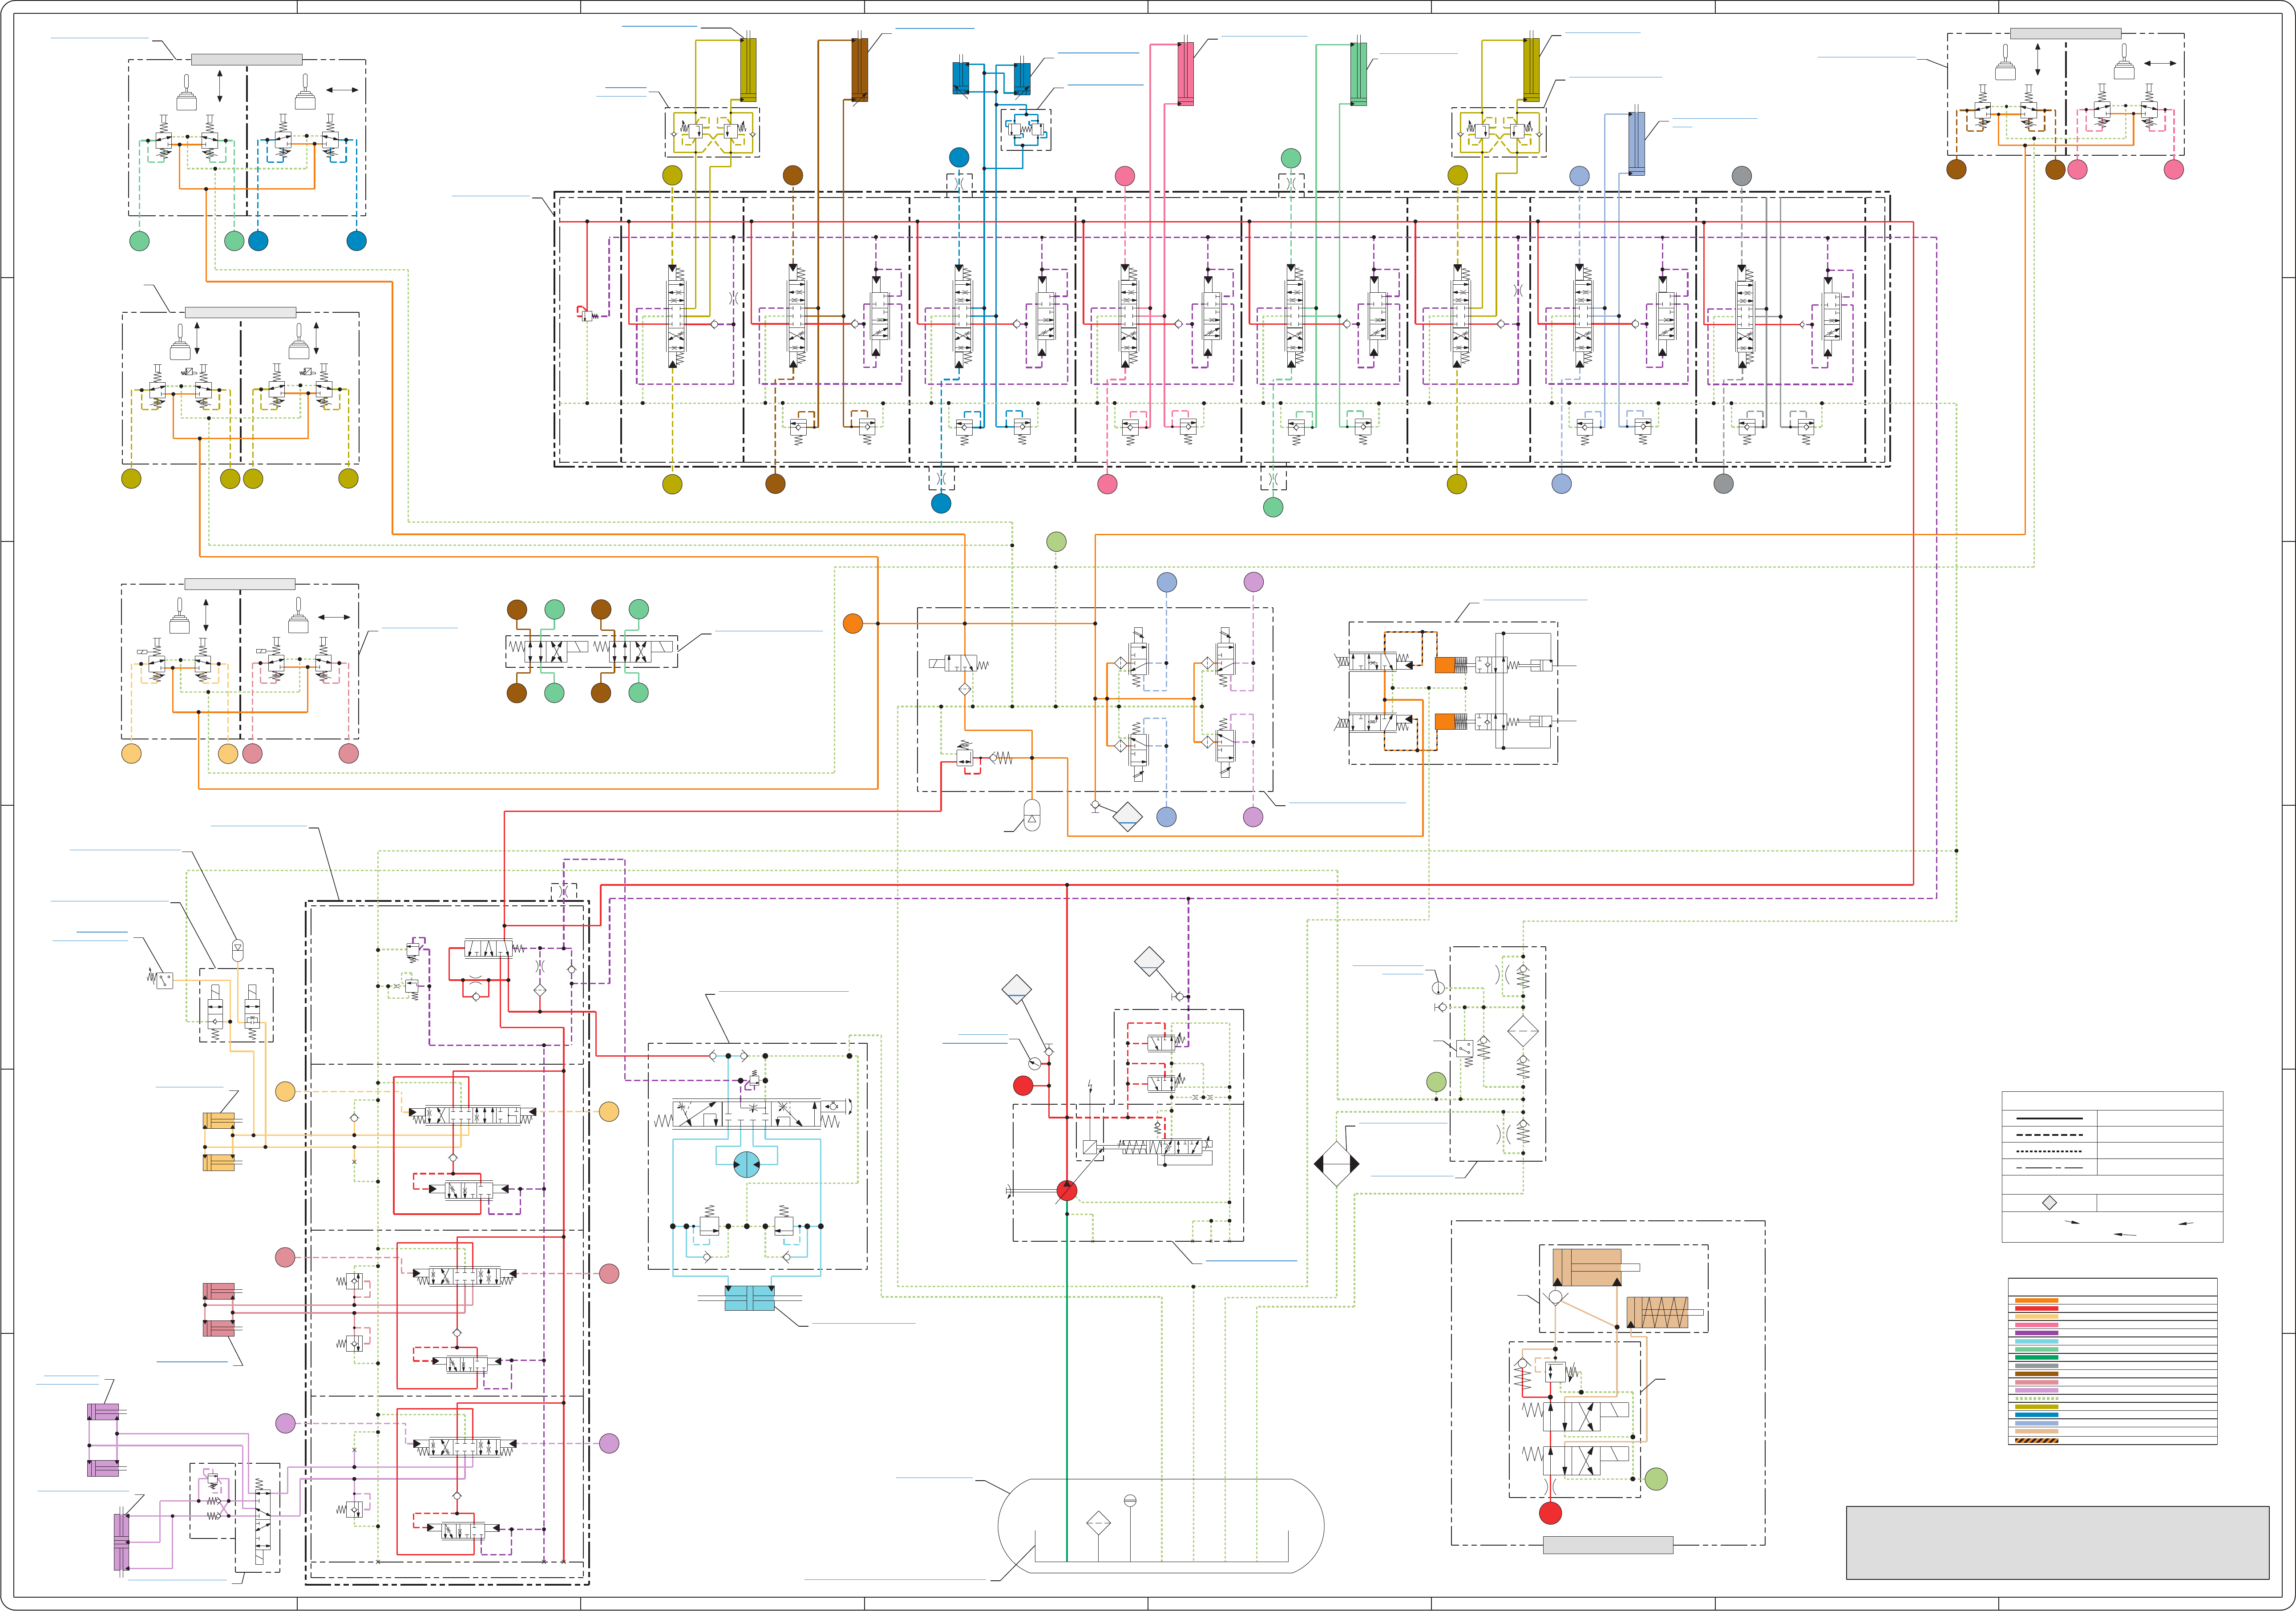Select the diamond filter with the blue line
This screenshot has width=2296, height=1611.
click(1127, 817)
